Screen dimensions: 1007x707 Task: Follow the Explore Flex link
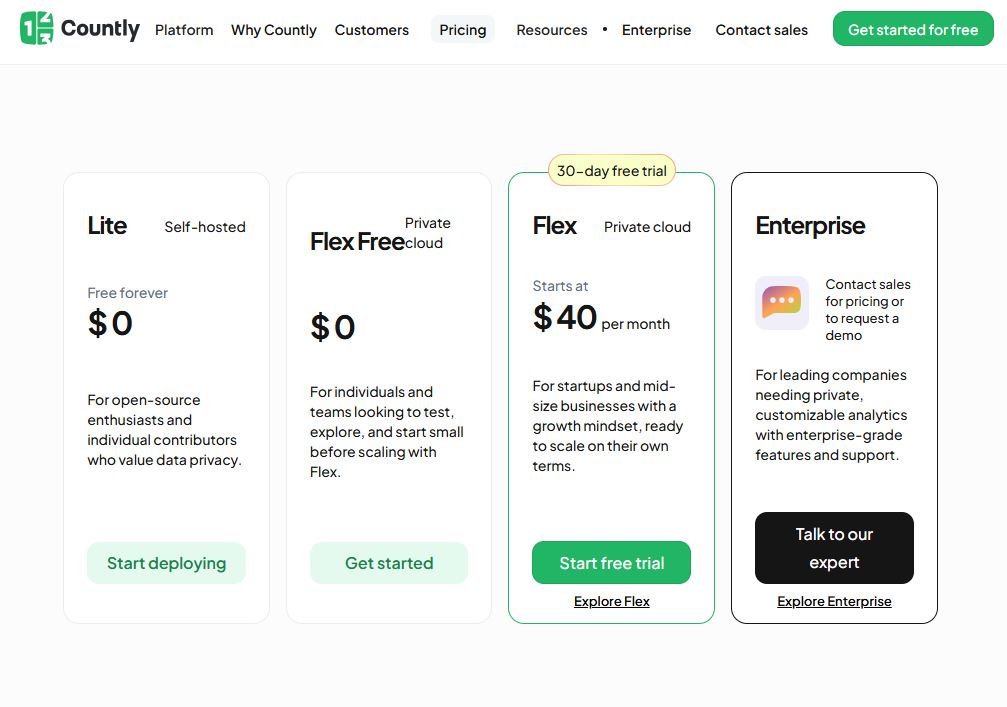coord(611,601)
